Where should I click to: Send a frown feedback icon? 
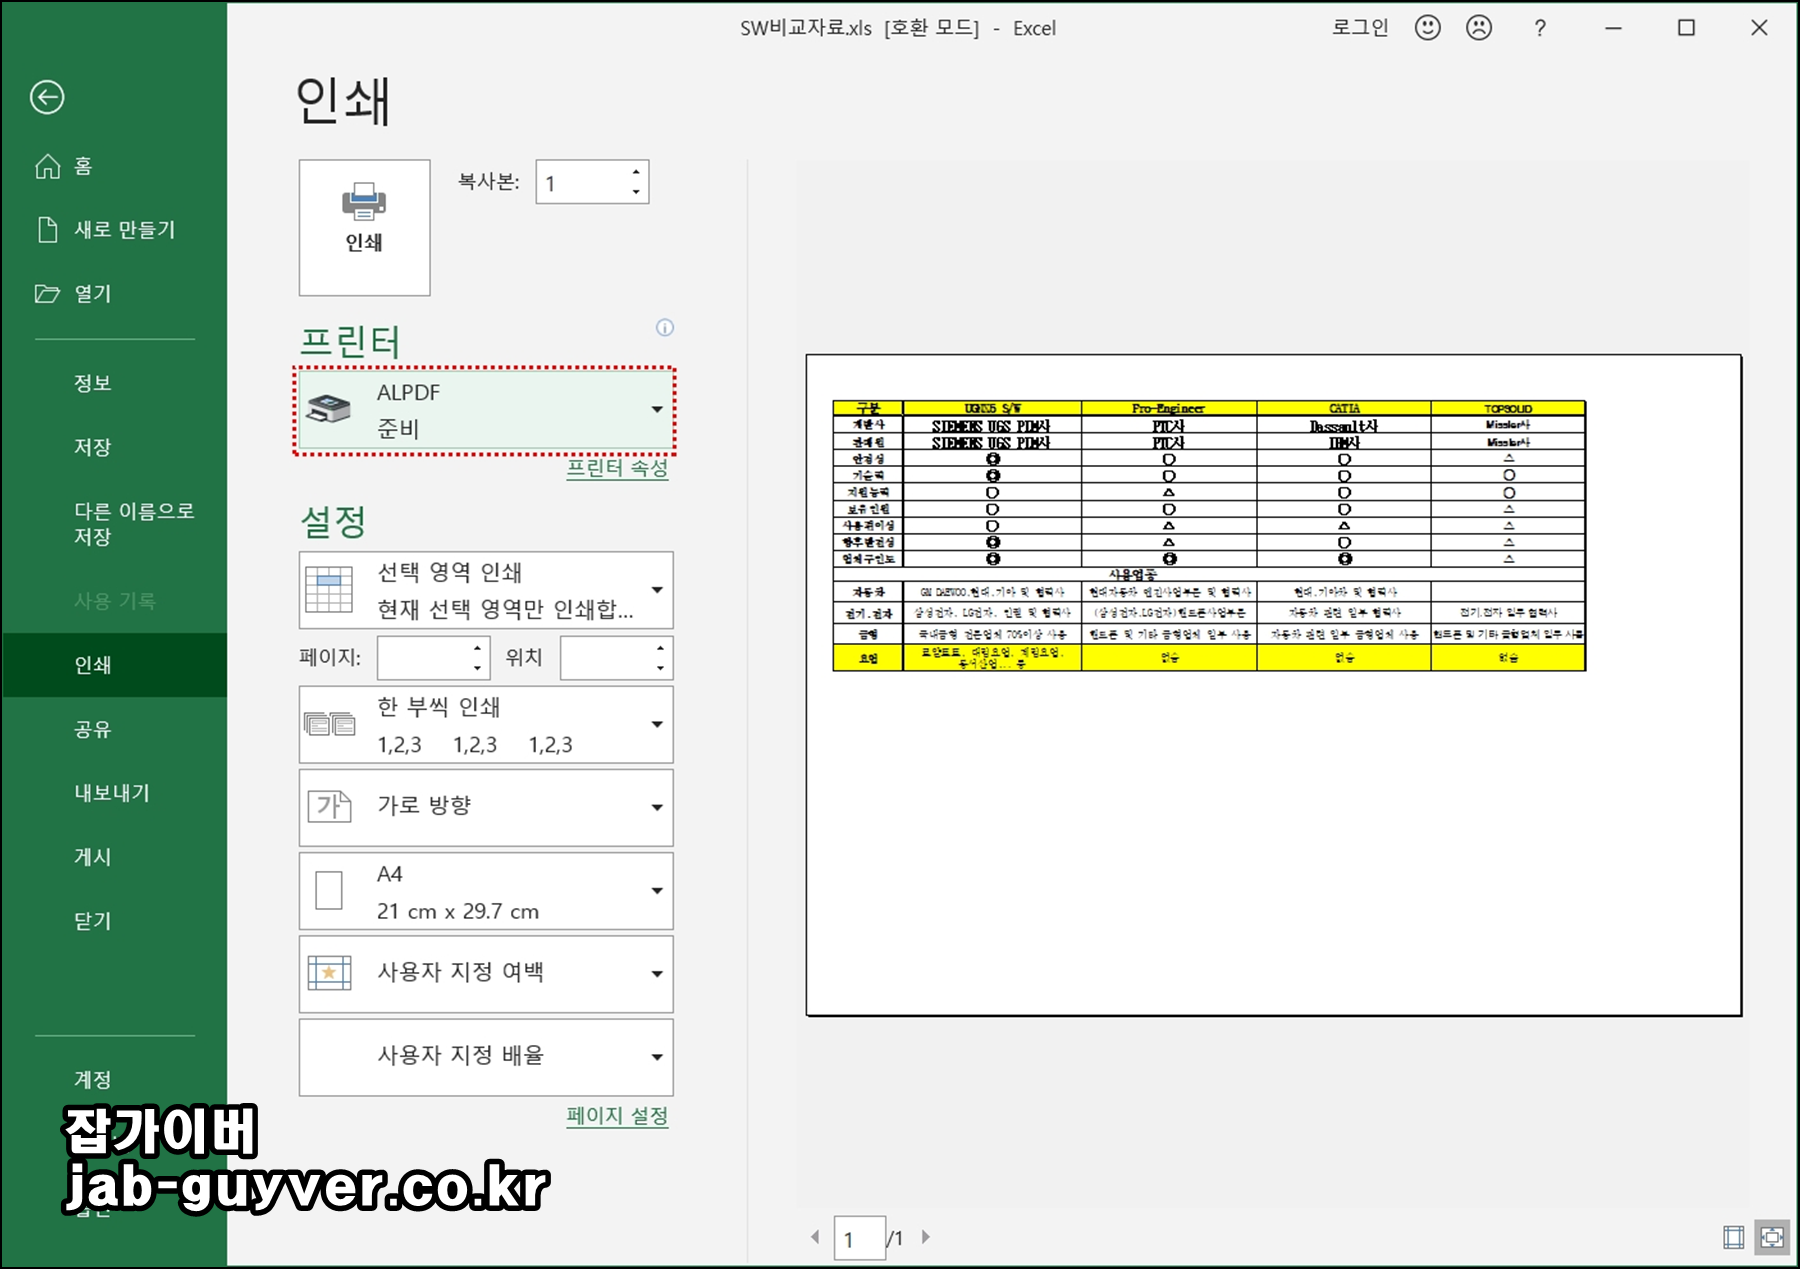(1479, 28)
